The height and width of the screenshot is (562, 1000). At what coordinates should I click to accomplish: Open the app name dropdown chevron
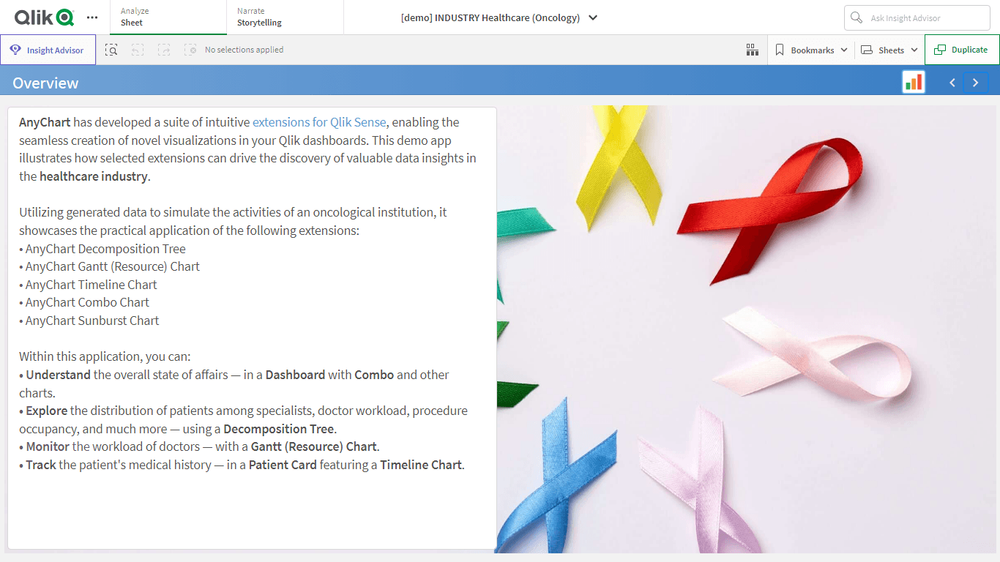[x=593, y=18]
